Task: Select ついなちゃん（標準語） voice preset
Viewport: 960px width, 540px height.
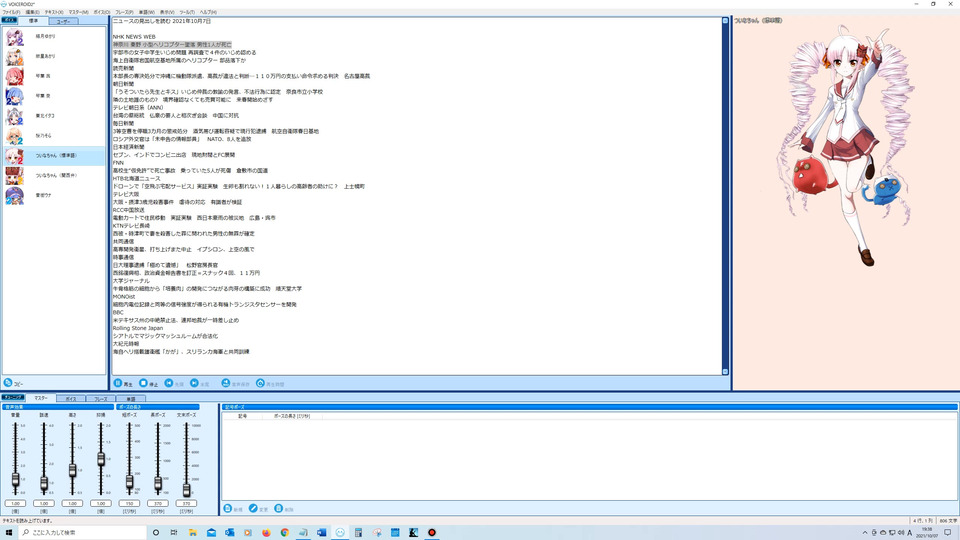Action: pyautogui.click(x=54, y=156)
